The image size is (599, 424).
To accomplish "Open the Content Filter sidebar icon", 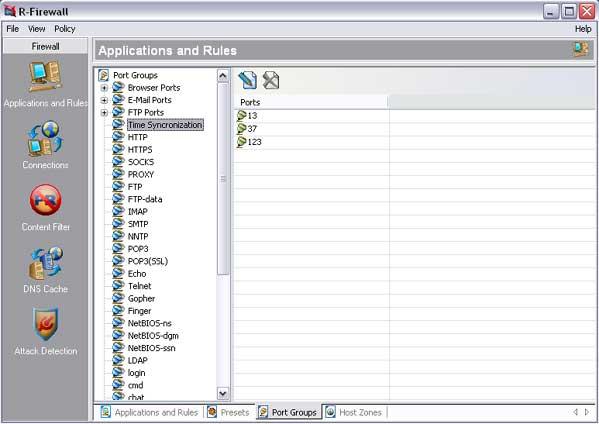I will click(45, 200).
